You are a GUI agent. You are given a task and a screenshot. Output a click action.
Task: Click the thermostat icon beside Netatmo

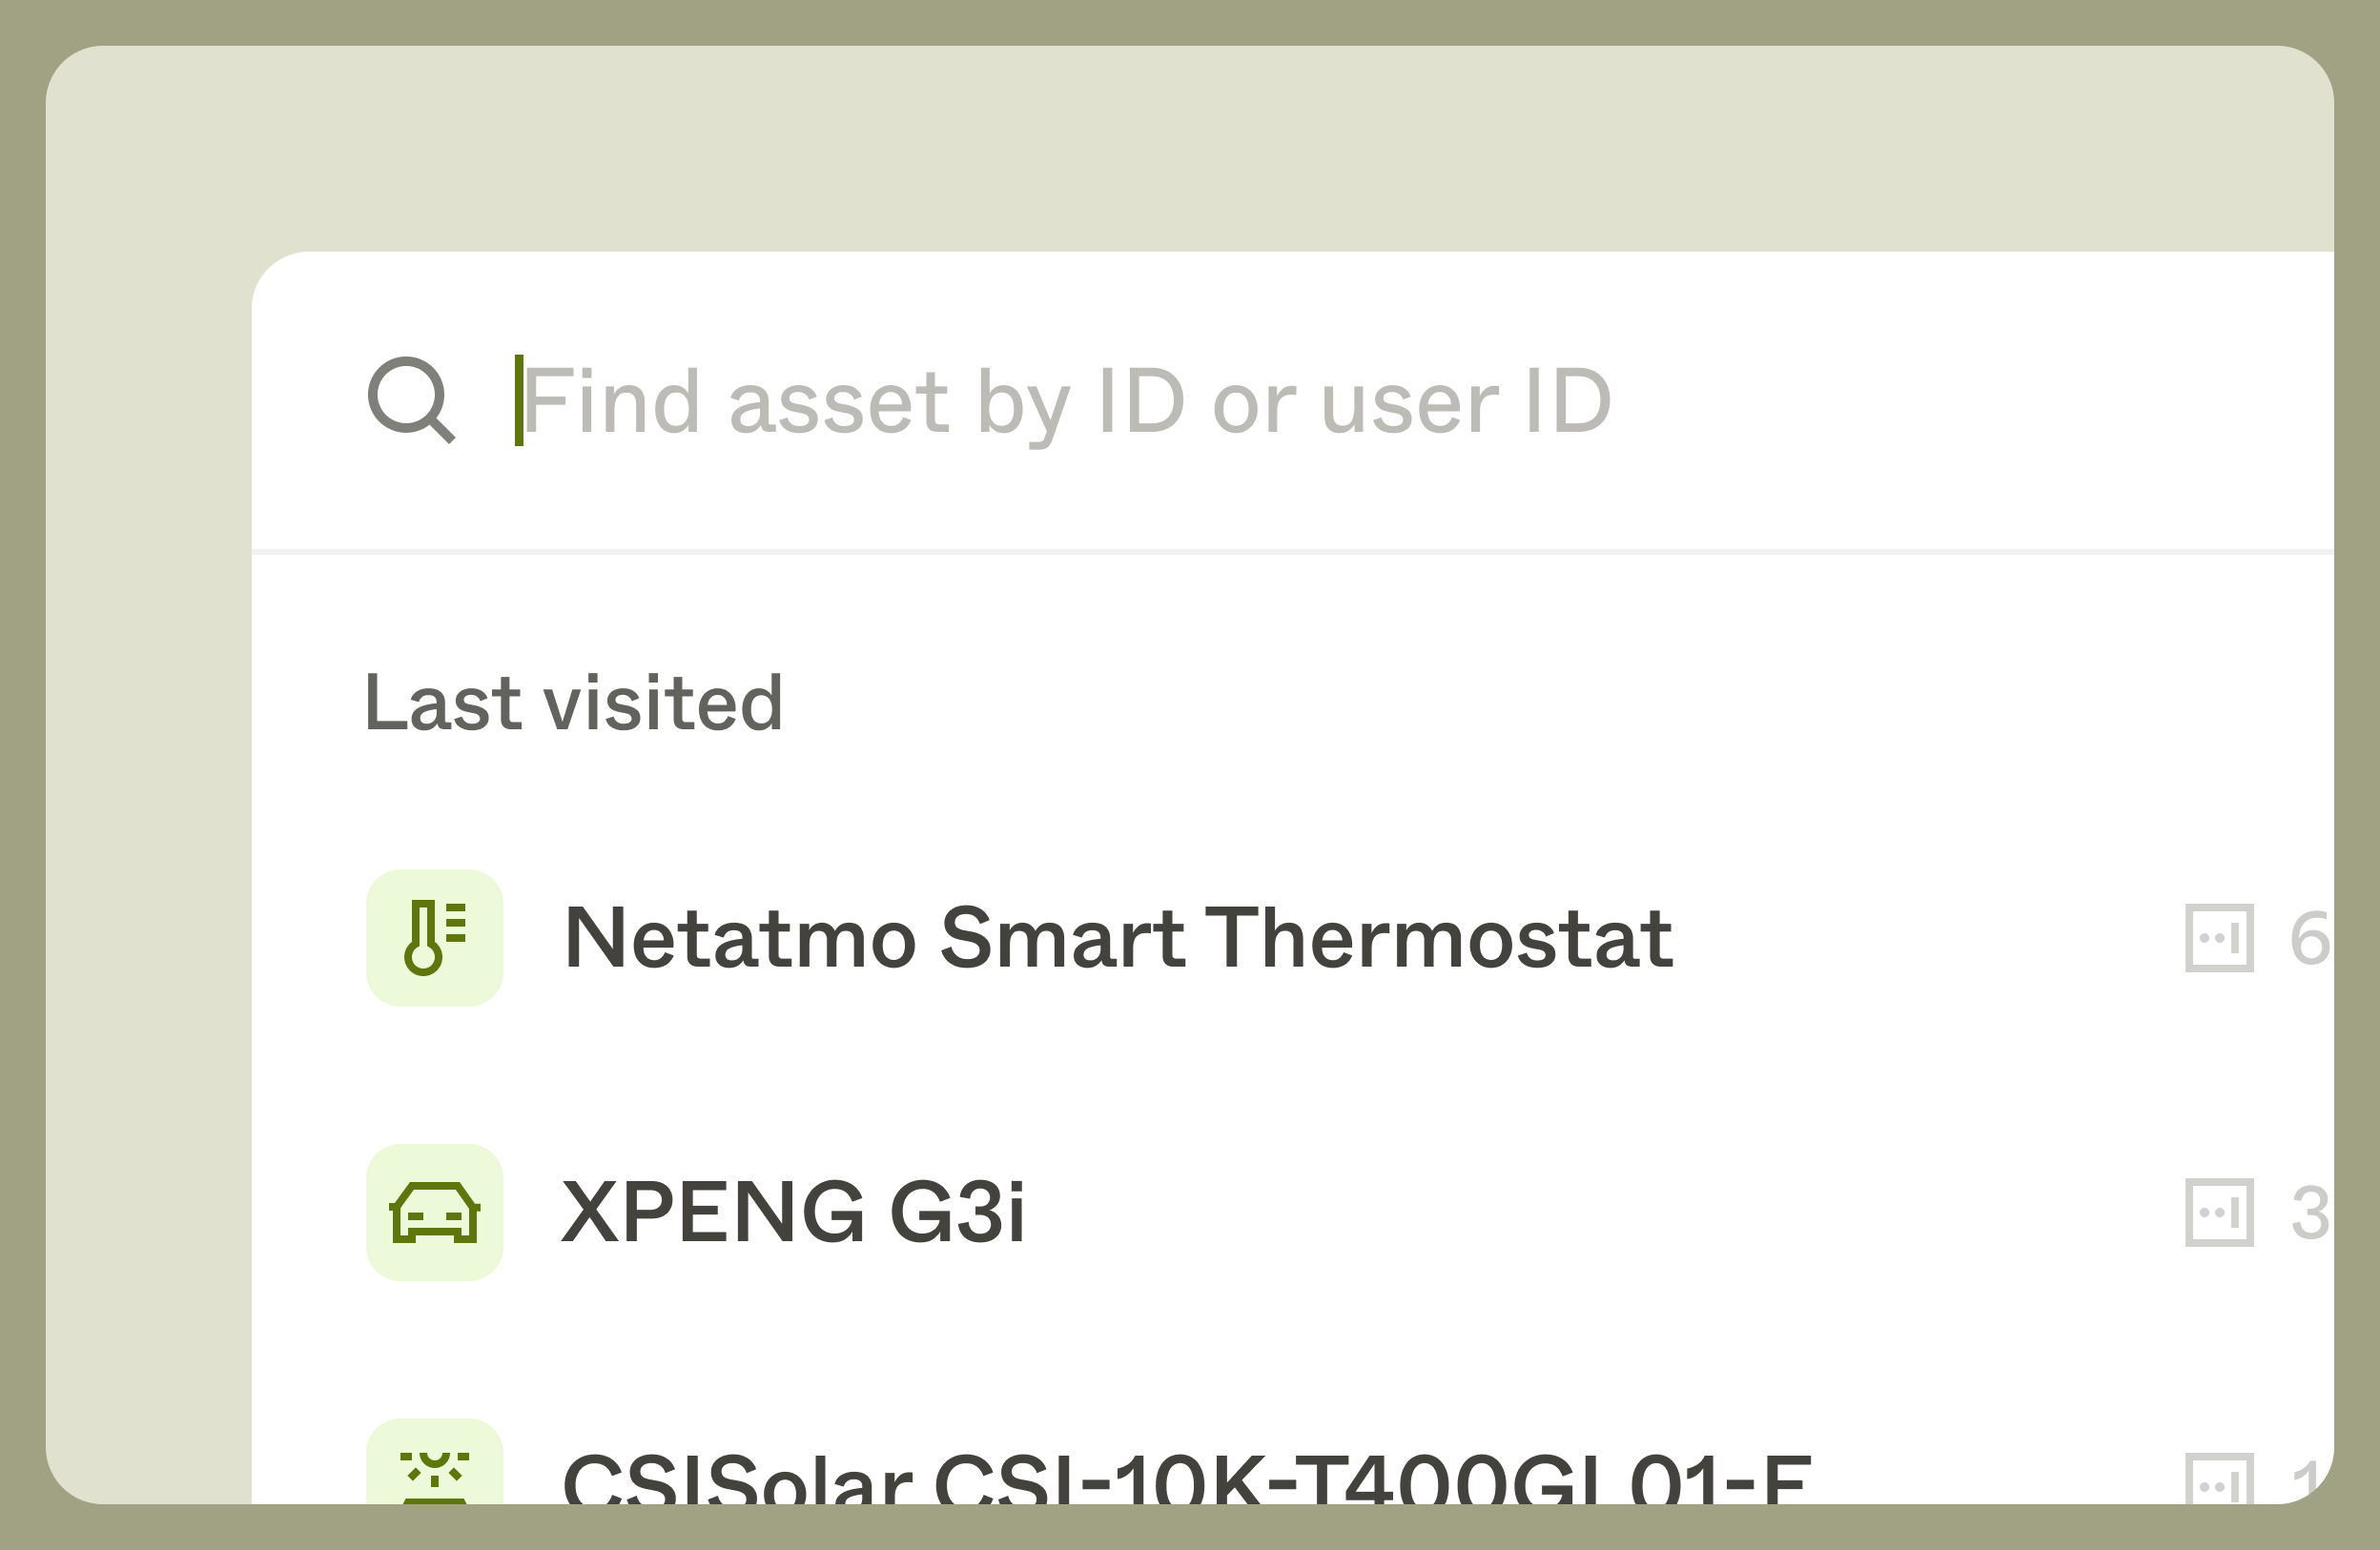434,938
